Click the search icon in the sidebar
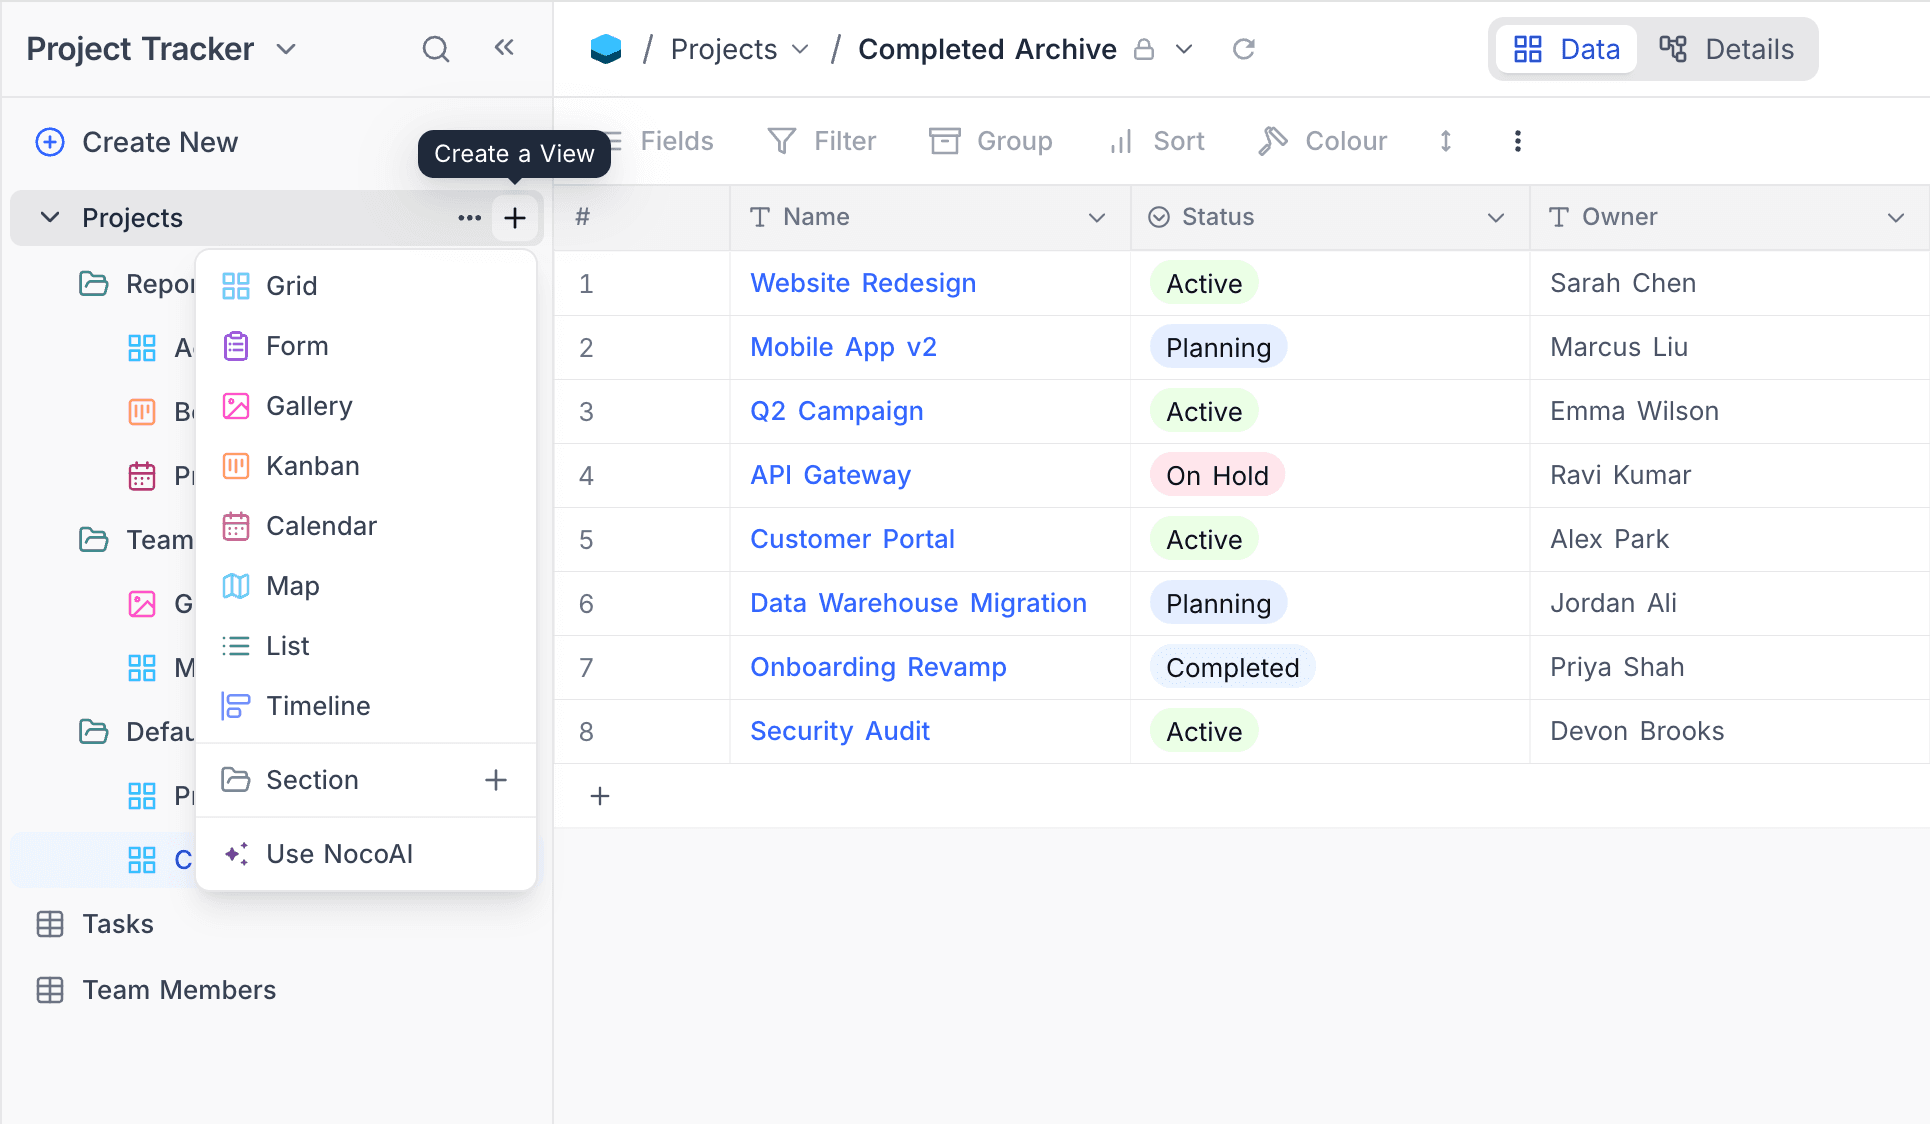 coord(436,49)
